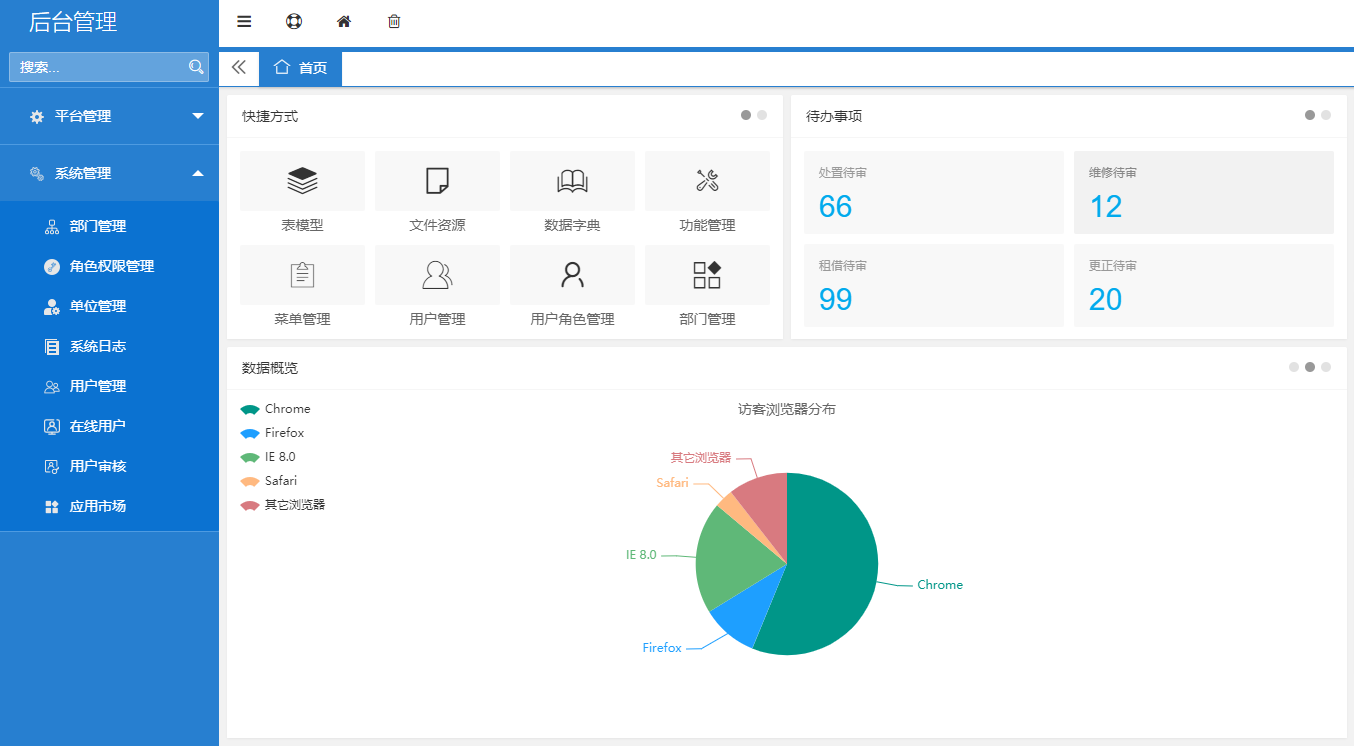This screenshot has width=1354, height=746.
Task: Click the home icon in top toolbar
Action: [344, 22]
